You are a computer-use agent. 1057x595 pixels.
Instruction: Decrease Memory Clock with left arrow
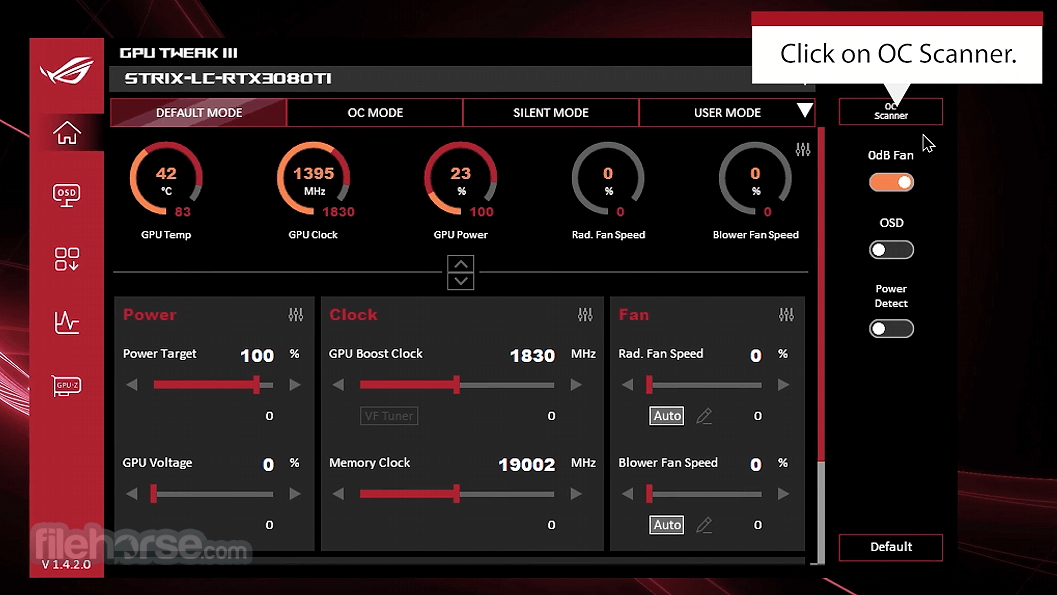tap(338, 494)
